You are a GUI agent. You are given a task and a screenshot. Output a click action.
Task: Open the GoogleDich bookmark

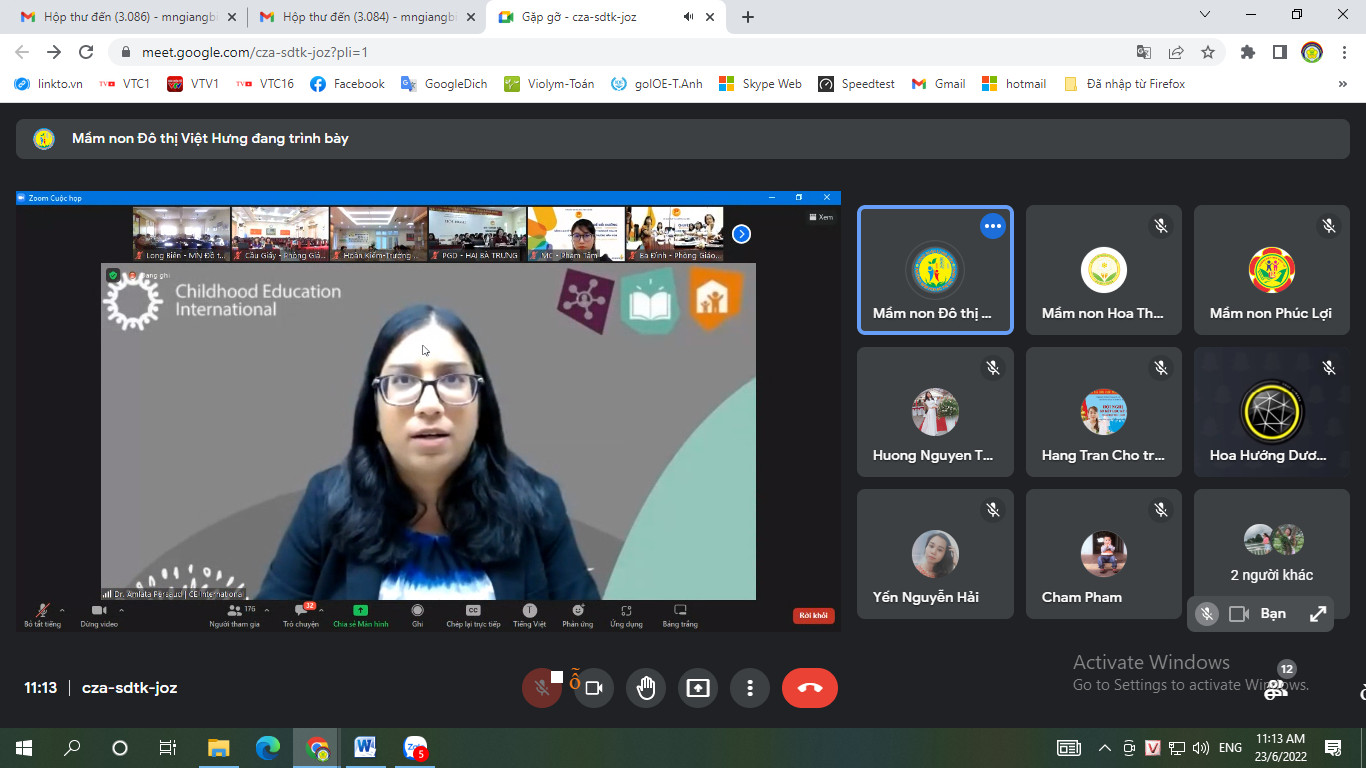(x=444, y=84)
